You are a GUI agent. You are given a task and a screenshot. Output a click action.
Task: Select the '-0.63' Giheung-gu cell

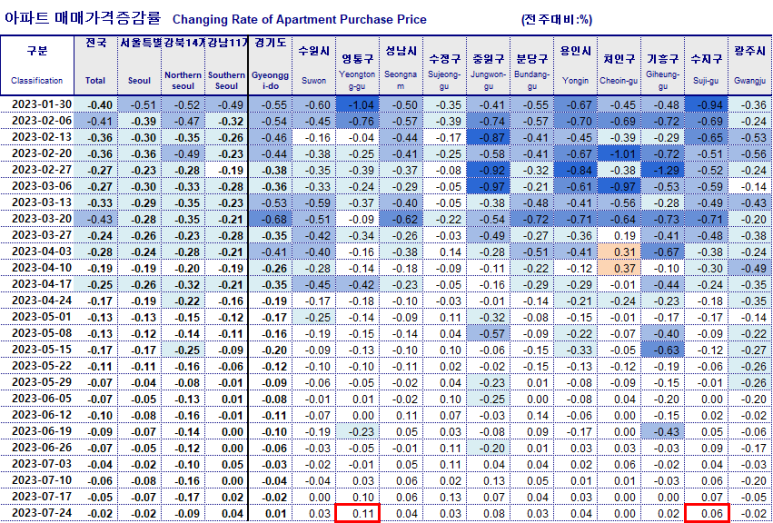click(663, 349)
